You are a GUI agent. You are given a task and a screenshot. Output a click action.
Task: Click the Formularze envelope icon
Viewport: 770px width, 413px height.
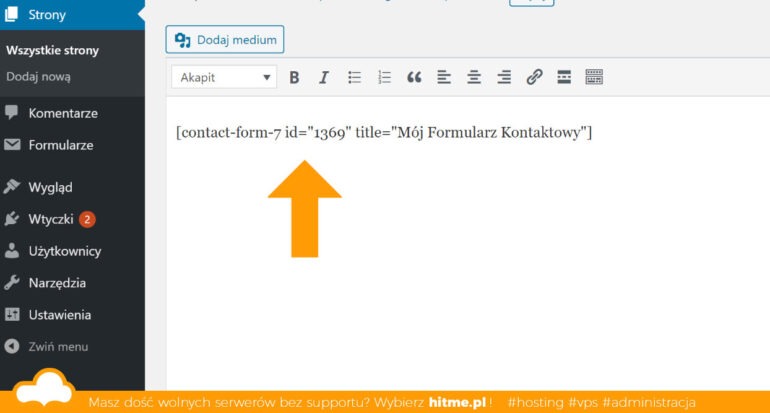click(12, 144)
